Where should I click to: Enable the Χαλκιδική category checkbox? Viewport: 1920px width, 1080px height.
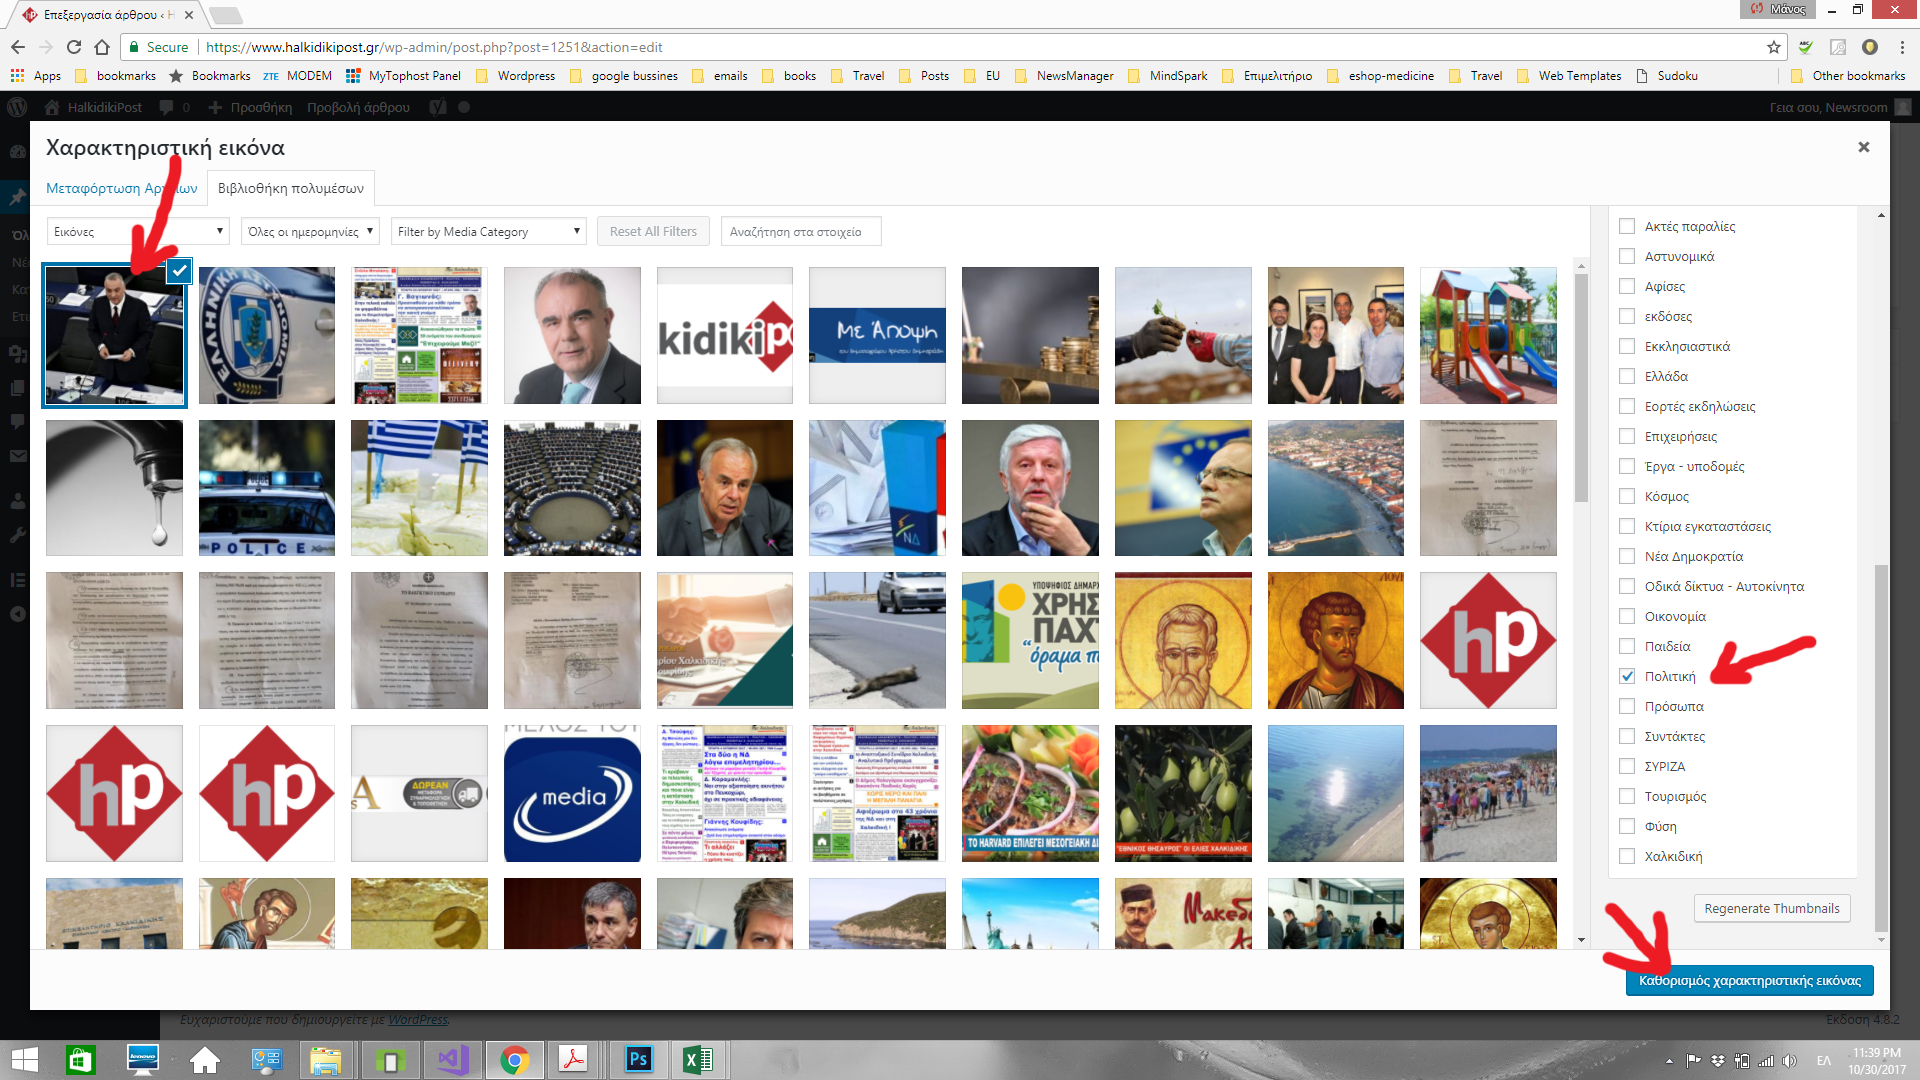click(1627, 857)
